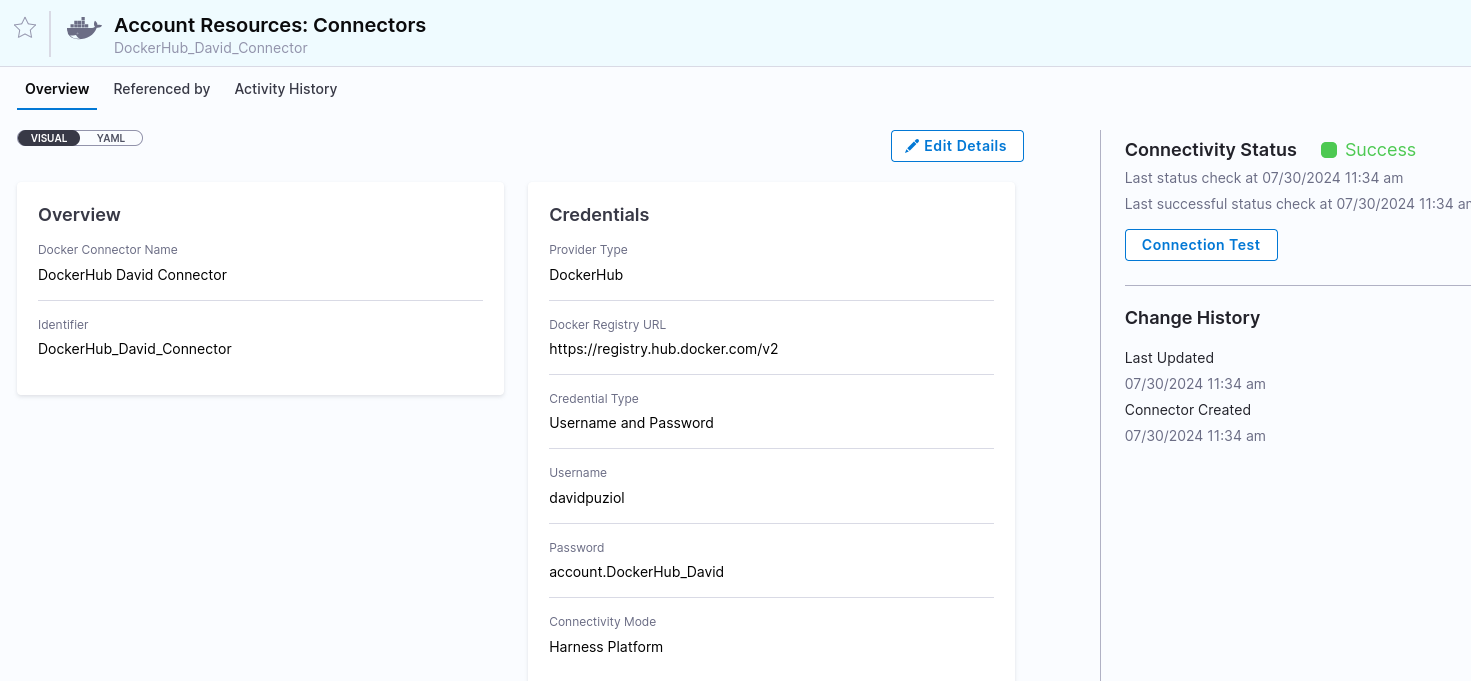This screenshot has height=681, width=1471.
Task: Click the DockerHub David Connector name value
Action: pos(132,275)
